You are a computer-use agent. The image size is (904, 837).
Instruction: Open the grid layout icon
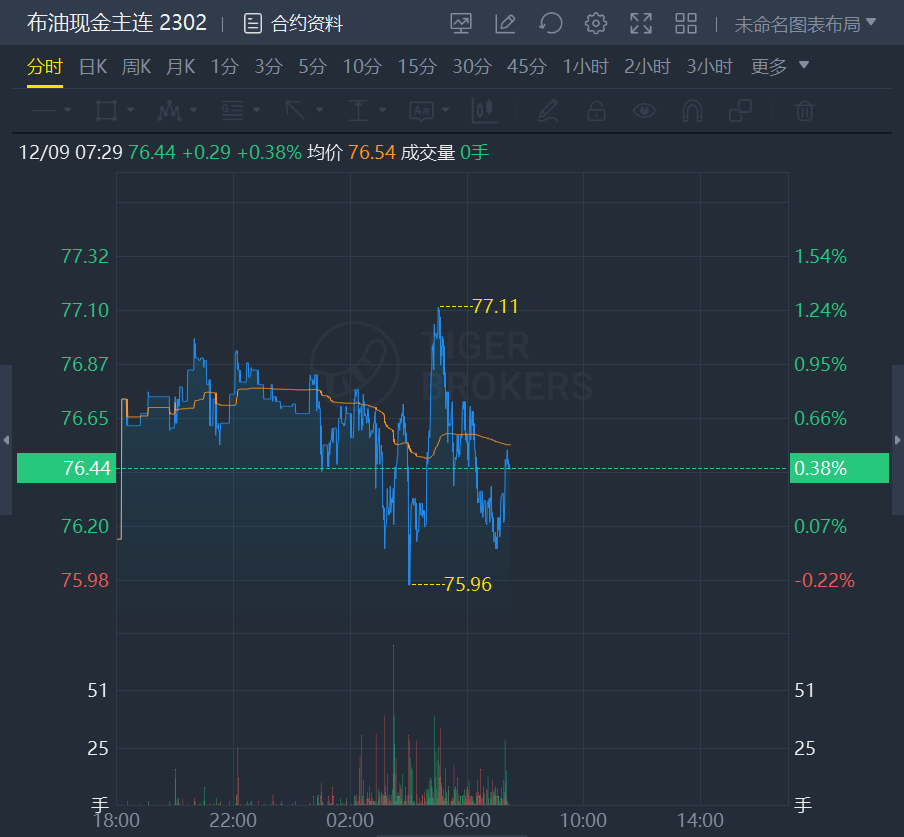[x=686, y=23]
